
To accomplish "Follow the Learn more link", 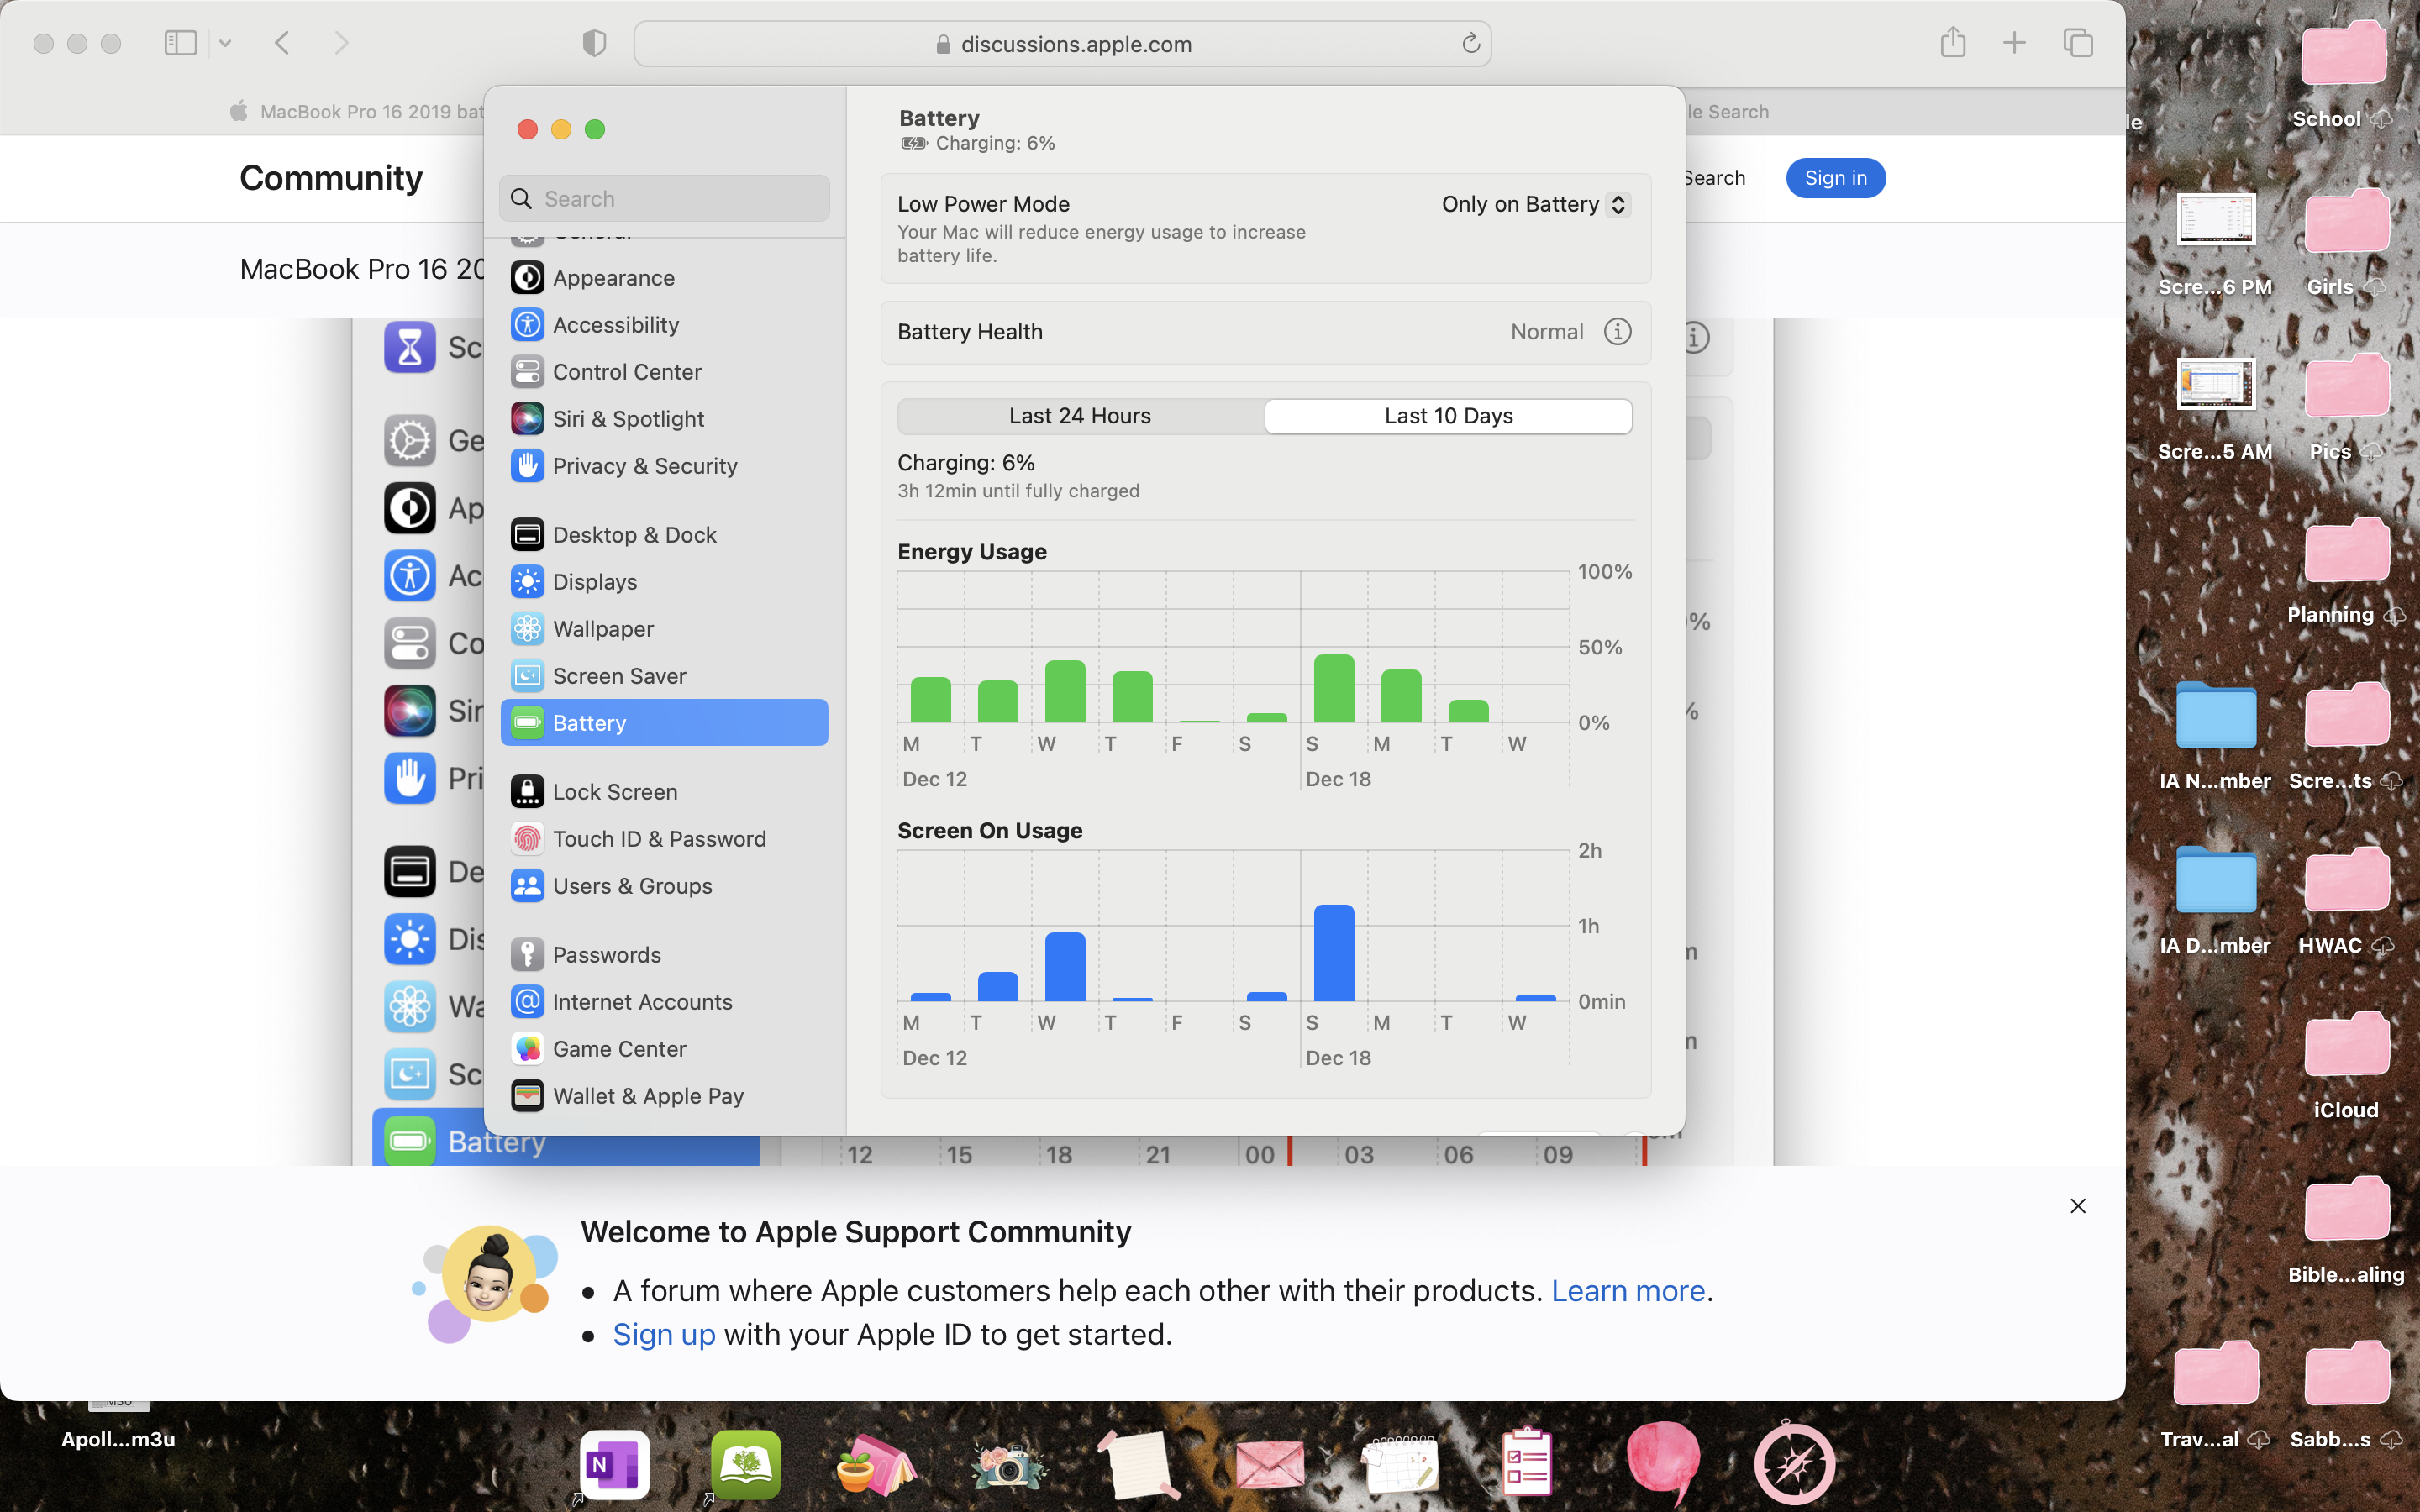I will (1627, 1291).
